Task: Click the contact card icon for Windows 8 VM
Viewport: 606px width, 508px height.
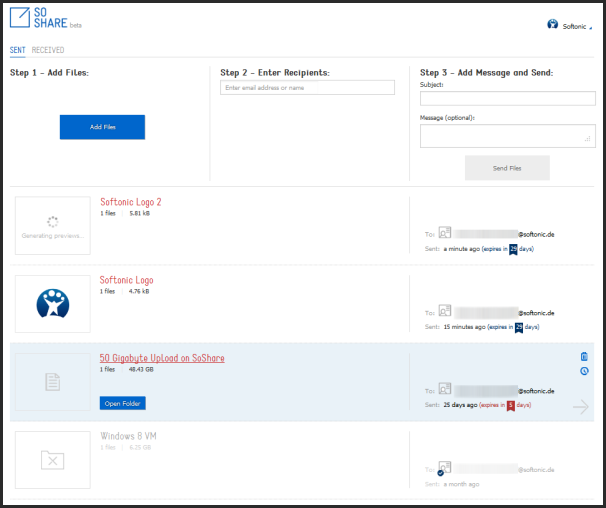Action: point(444,468)
